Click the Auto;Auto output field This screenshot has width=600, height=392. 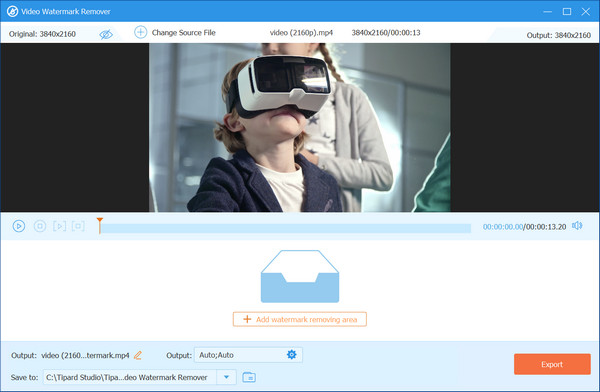pyautogui.click(x=248, y=355)
